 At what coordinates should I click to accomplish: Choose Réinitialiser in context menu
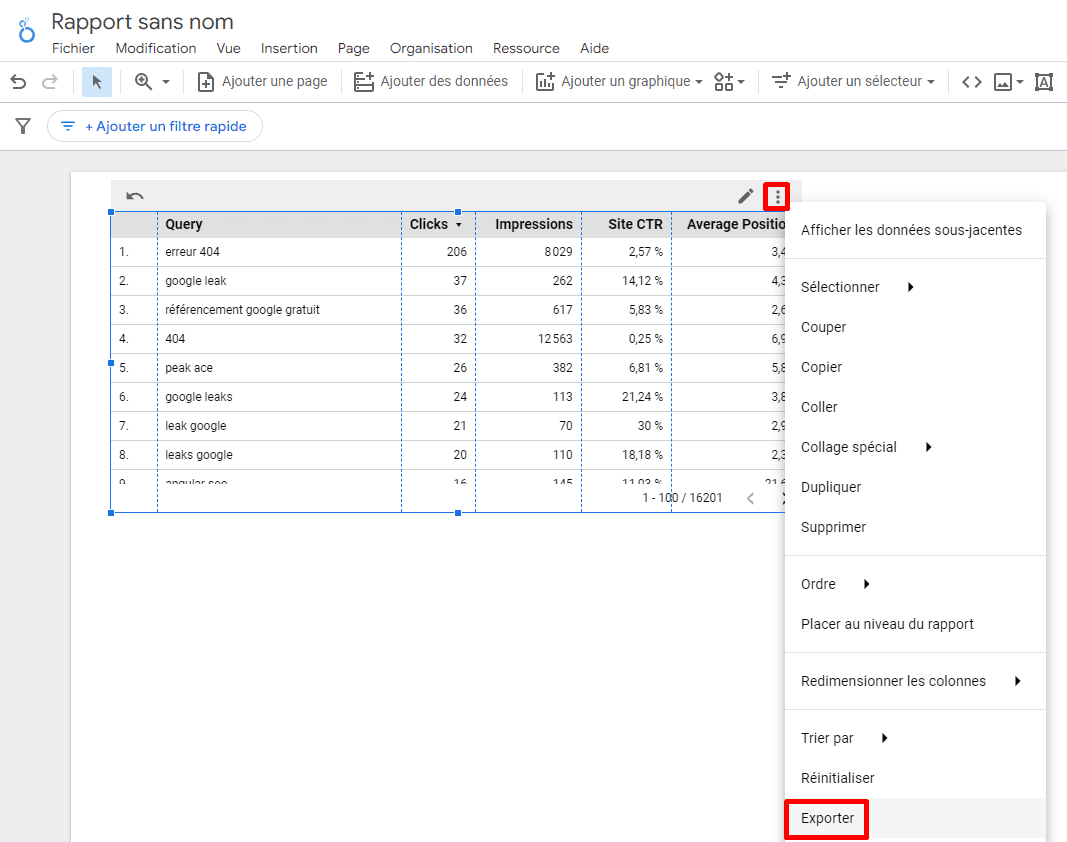(x=915, y=778)
